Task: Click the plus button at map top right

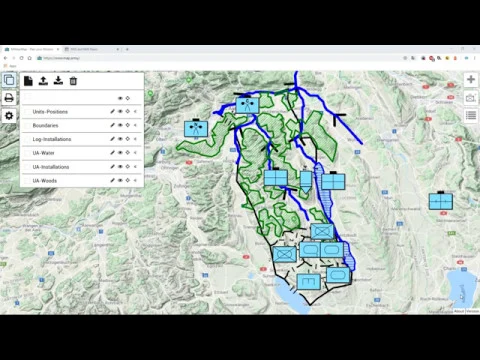Action: click(x=471, y=79)
